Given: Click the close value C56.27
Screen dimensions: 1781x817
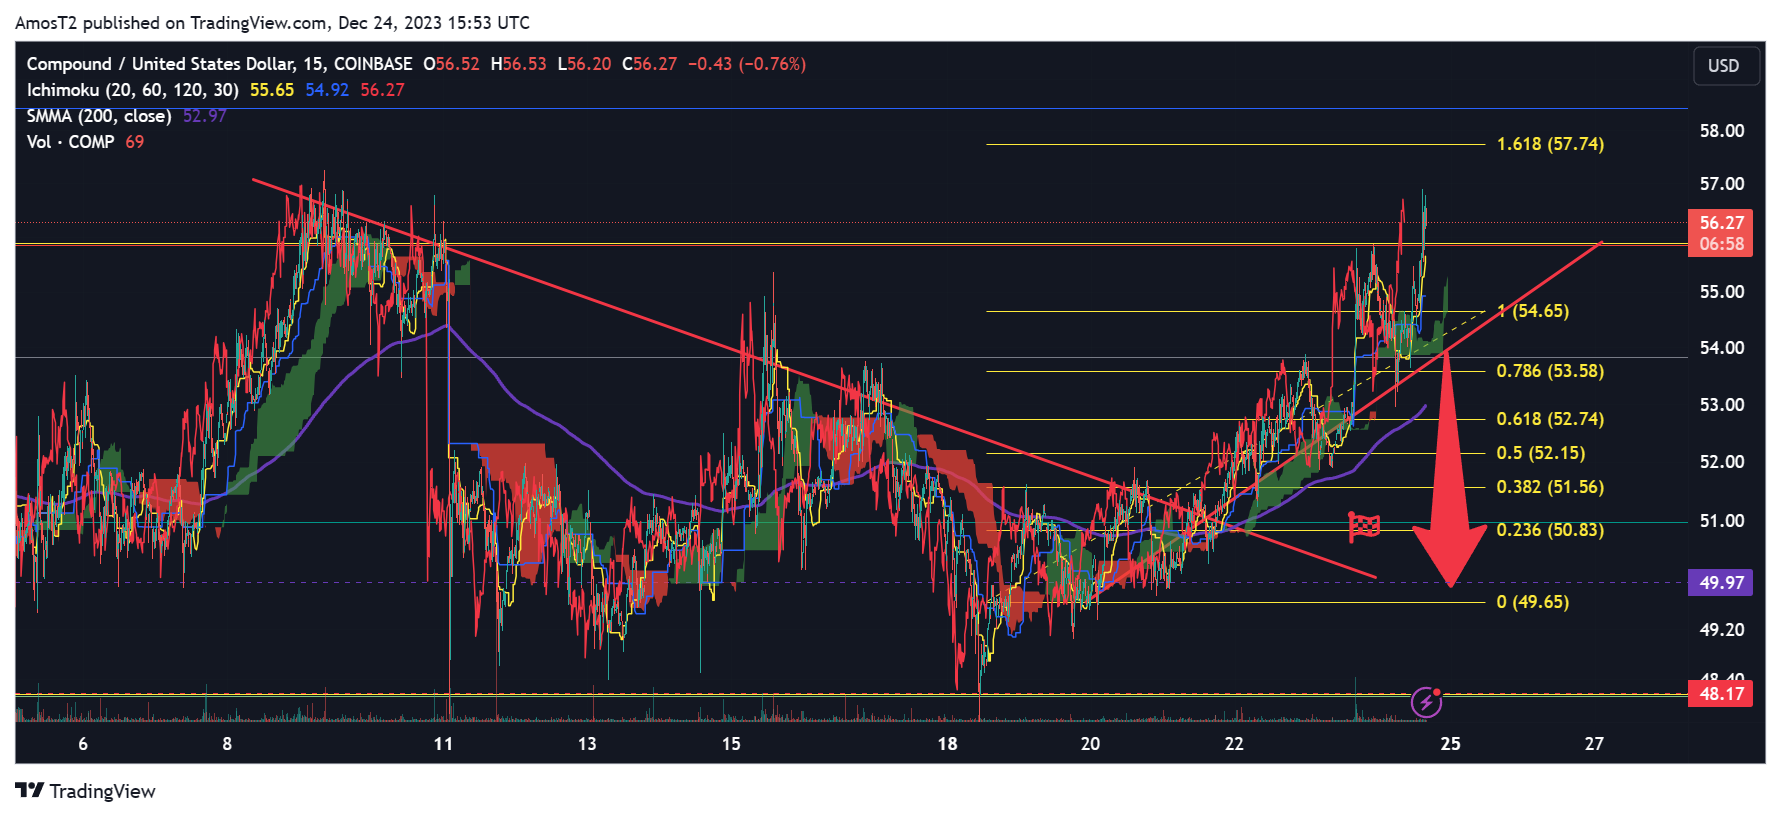Looking at the screenshot, I should 650,64.
